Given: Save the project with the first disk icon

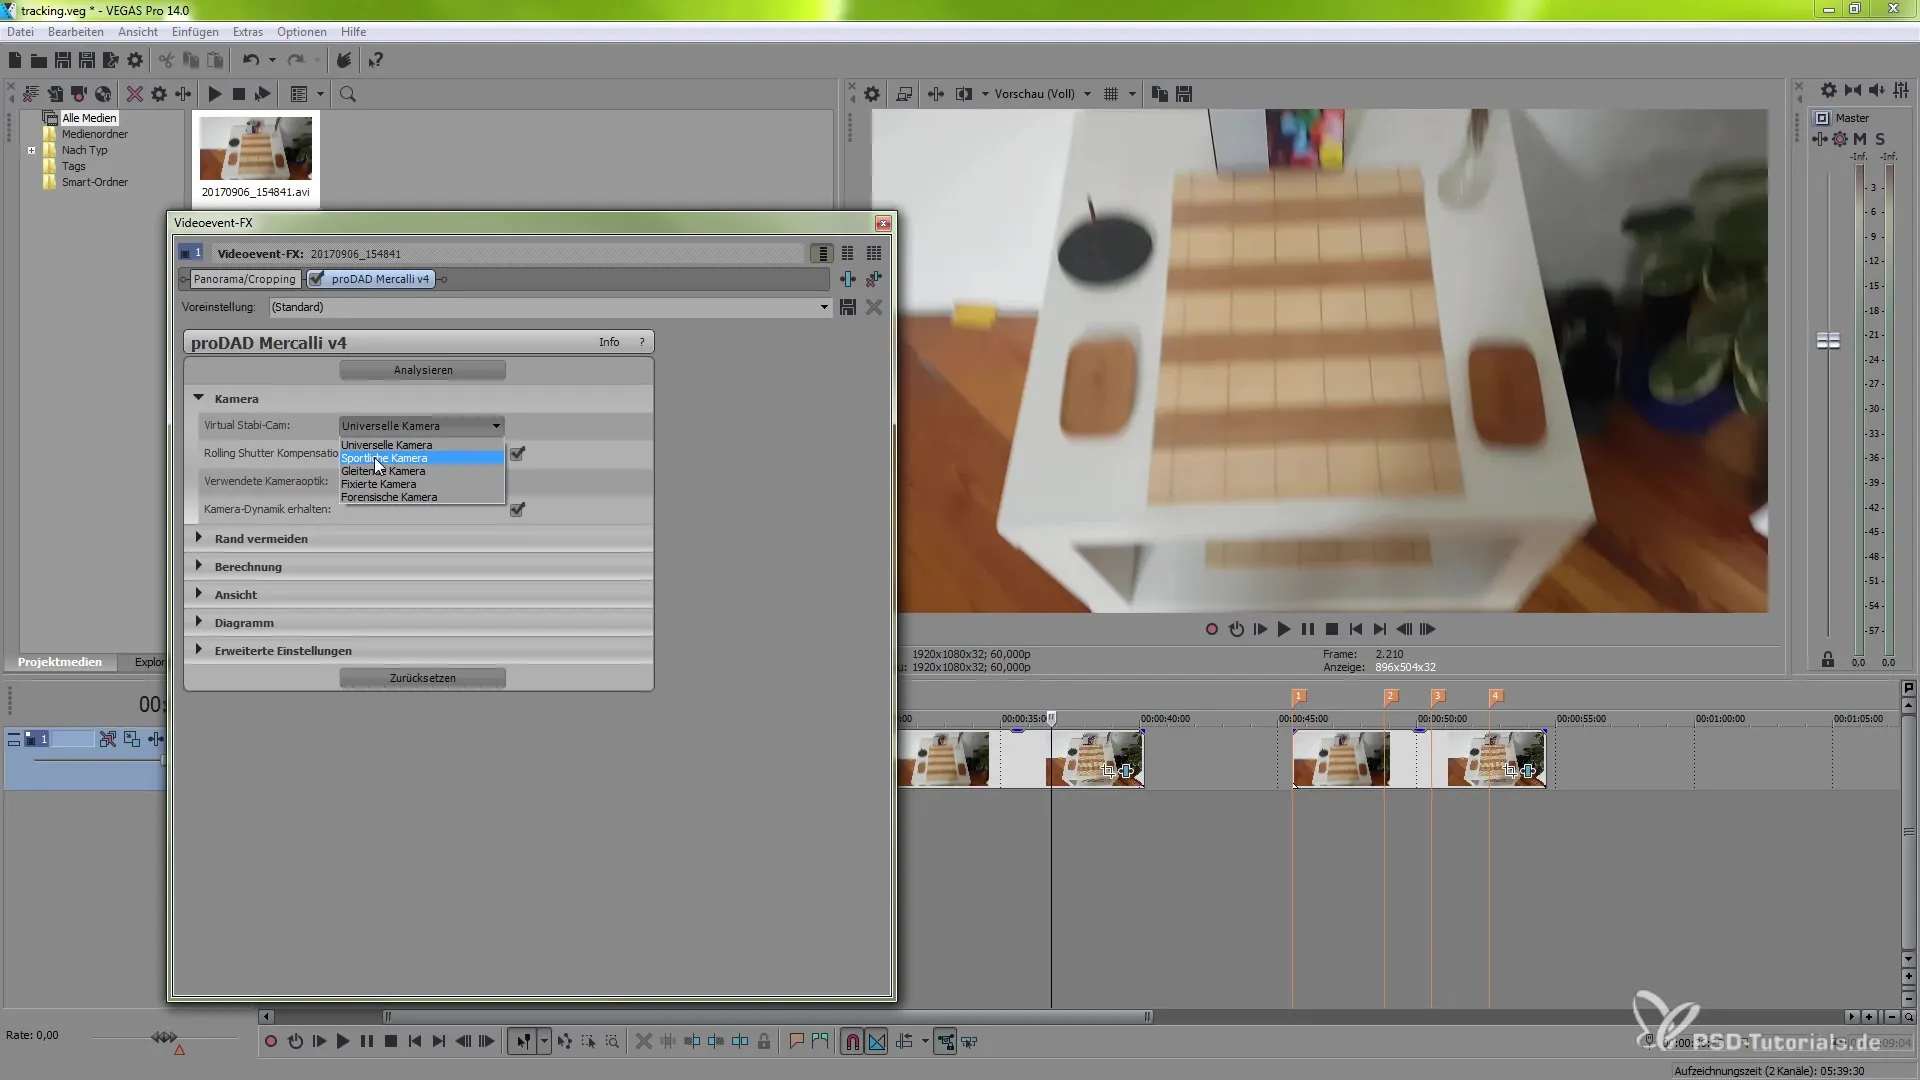Looking at the screenshot, I should point(63,61).
